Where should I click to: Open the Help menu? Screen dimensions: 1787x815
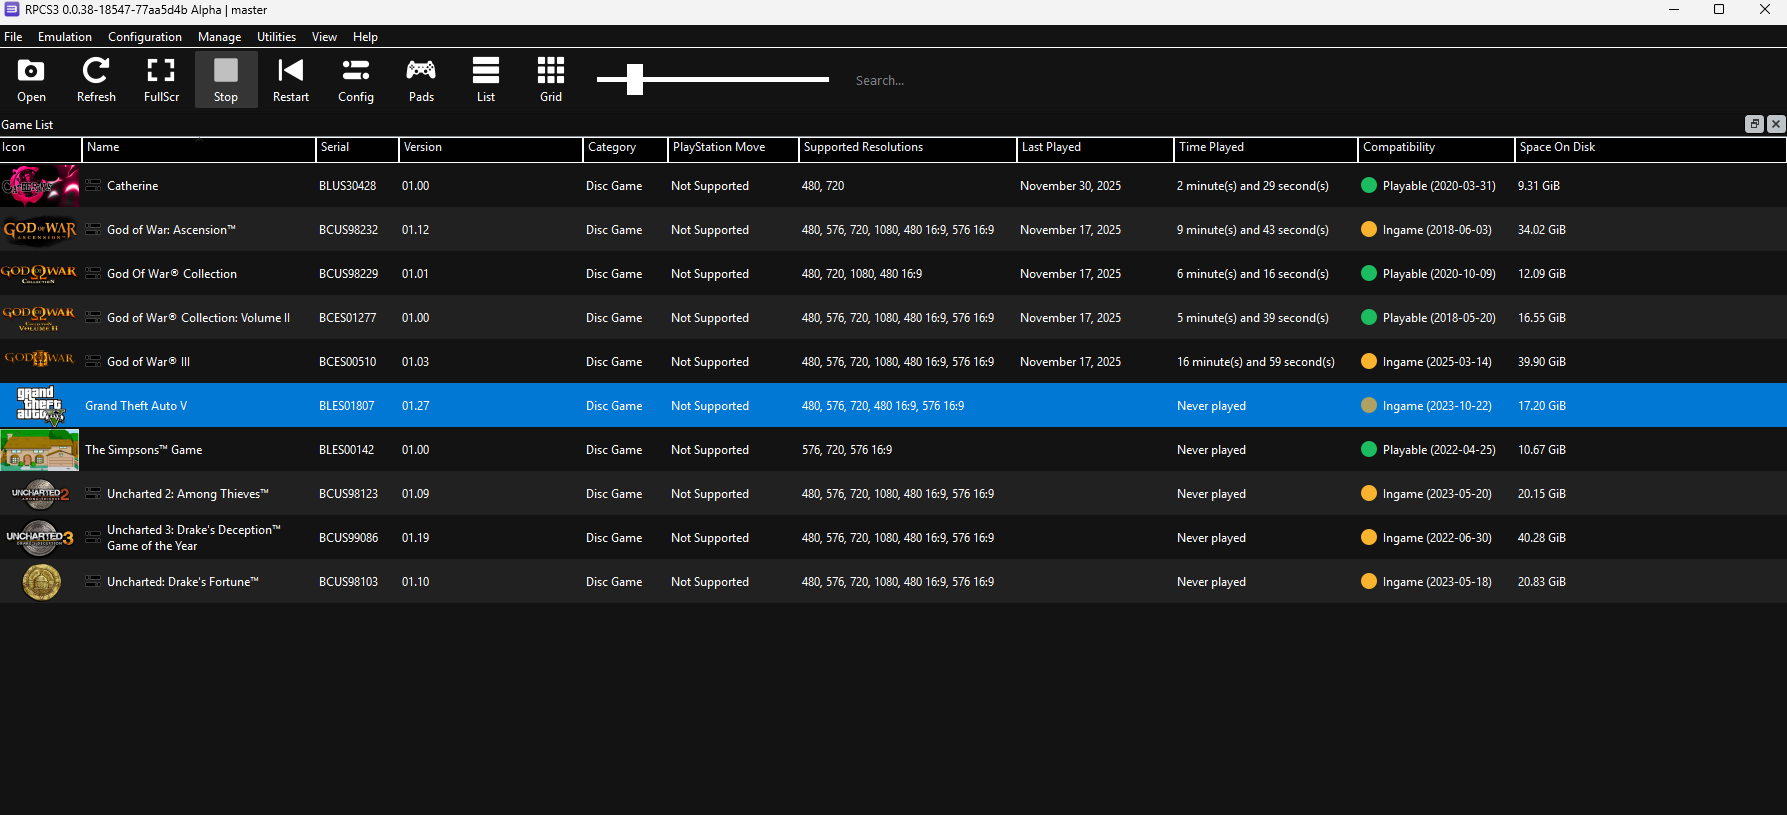point(365,37)
